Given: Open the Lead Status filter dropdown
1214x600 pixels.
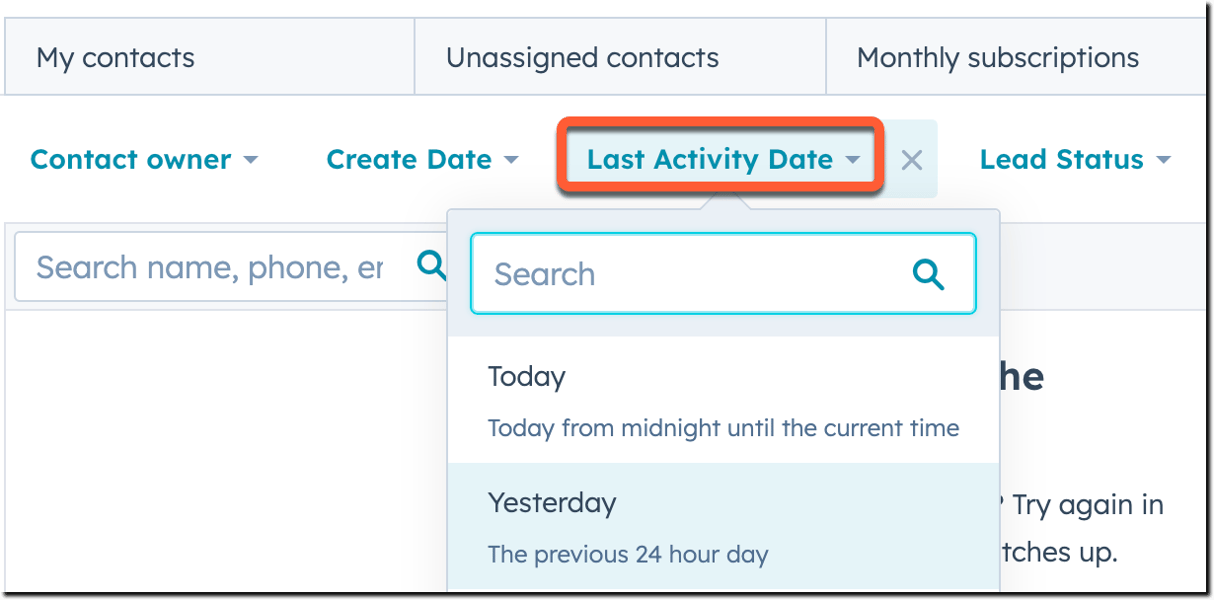Looking at the screenshot, I should pos(1061,160).
